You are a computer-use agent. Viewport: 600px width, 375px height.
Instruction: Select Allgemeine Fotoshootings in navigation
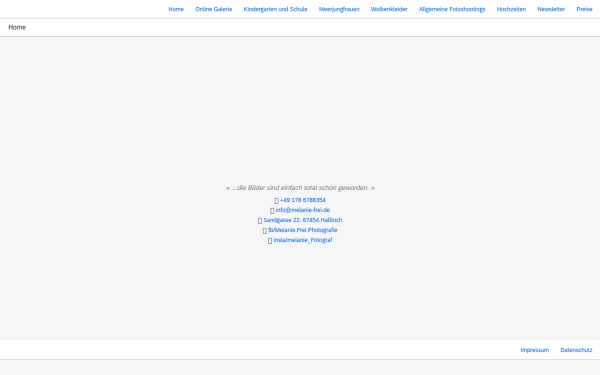pos(452,9)
